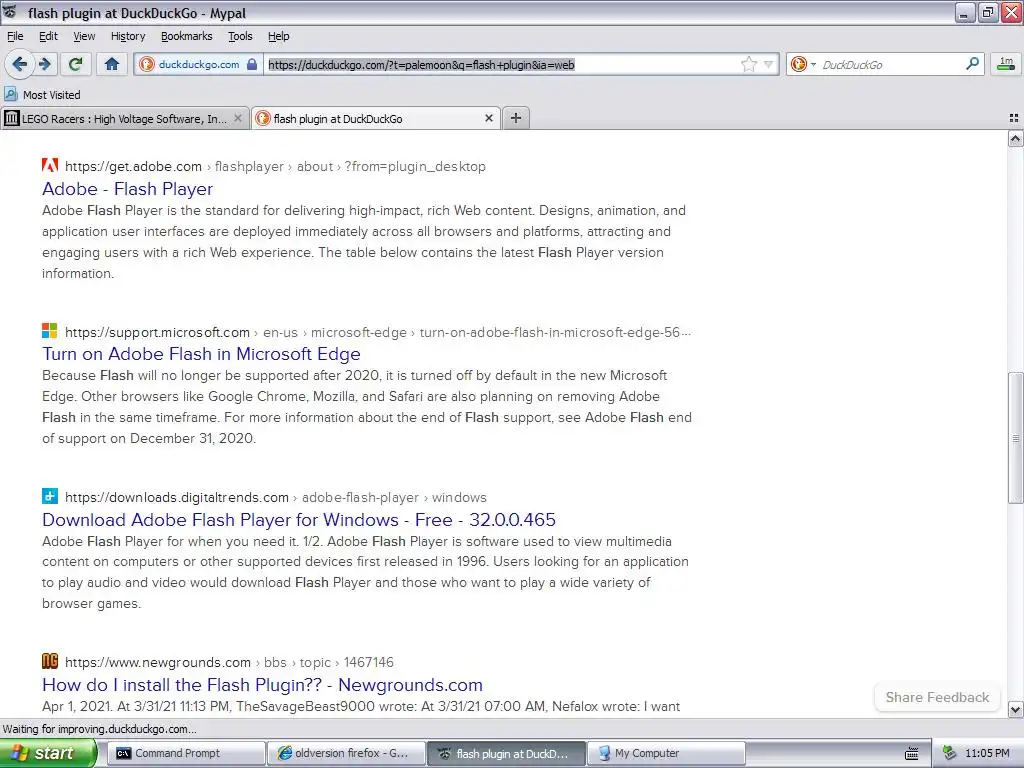Click the toolbar icon right of the search box
Screen dimensions: 1024x768
[x=1006, y=64]
